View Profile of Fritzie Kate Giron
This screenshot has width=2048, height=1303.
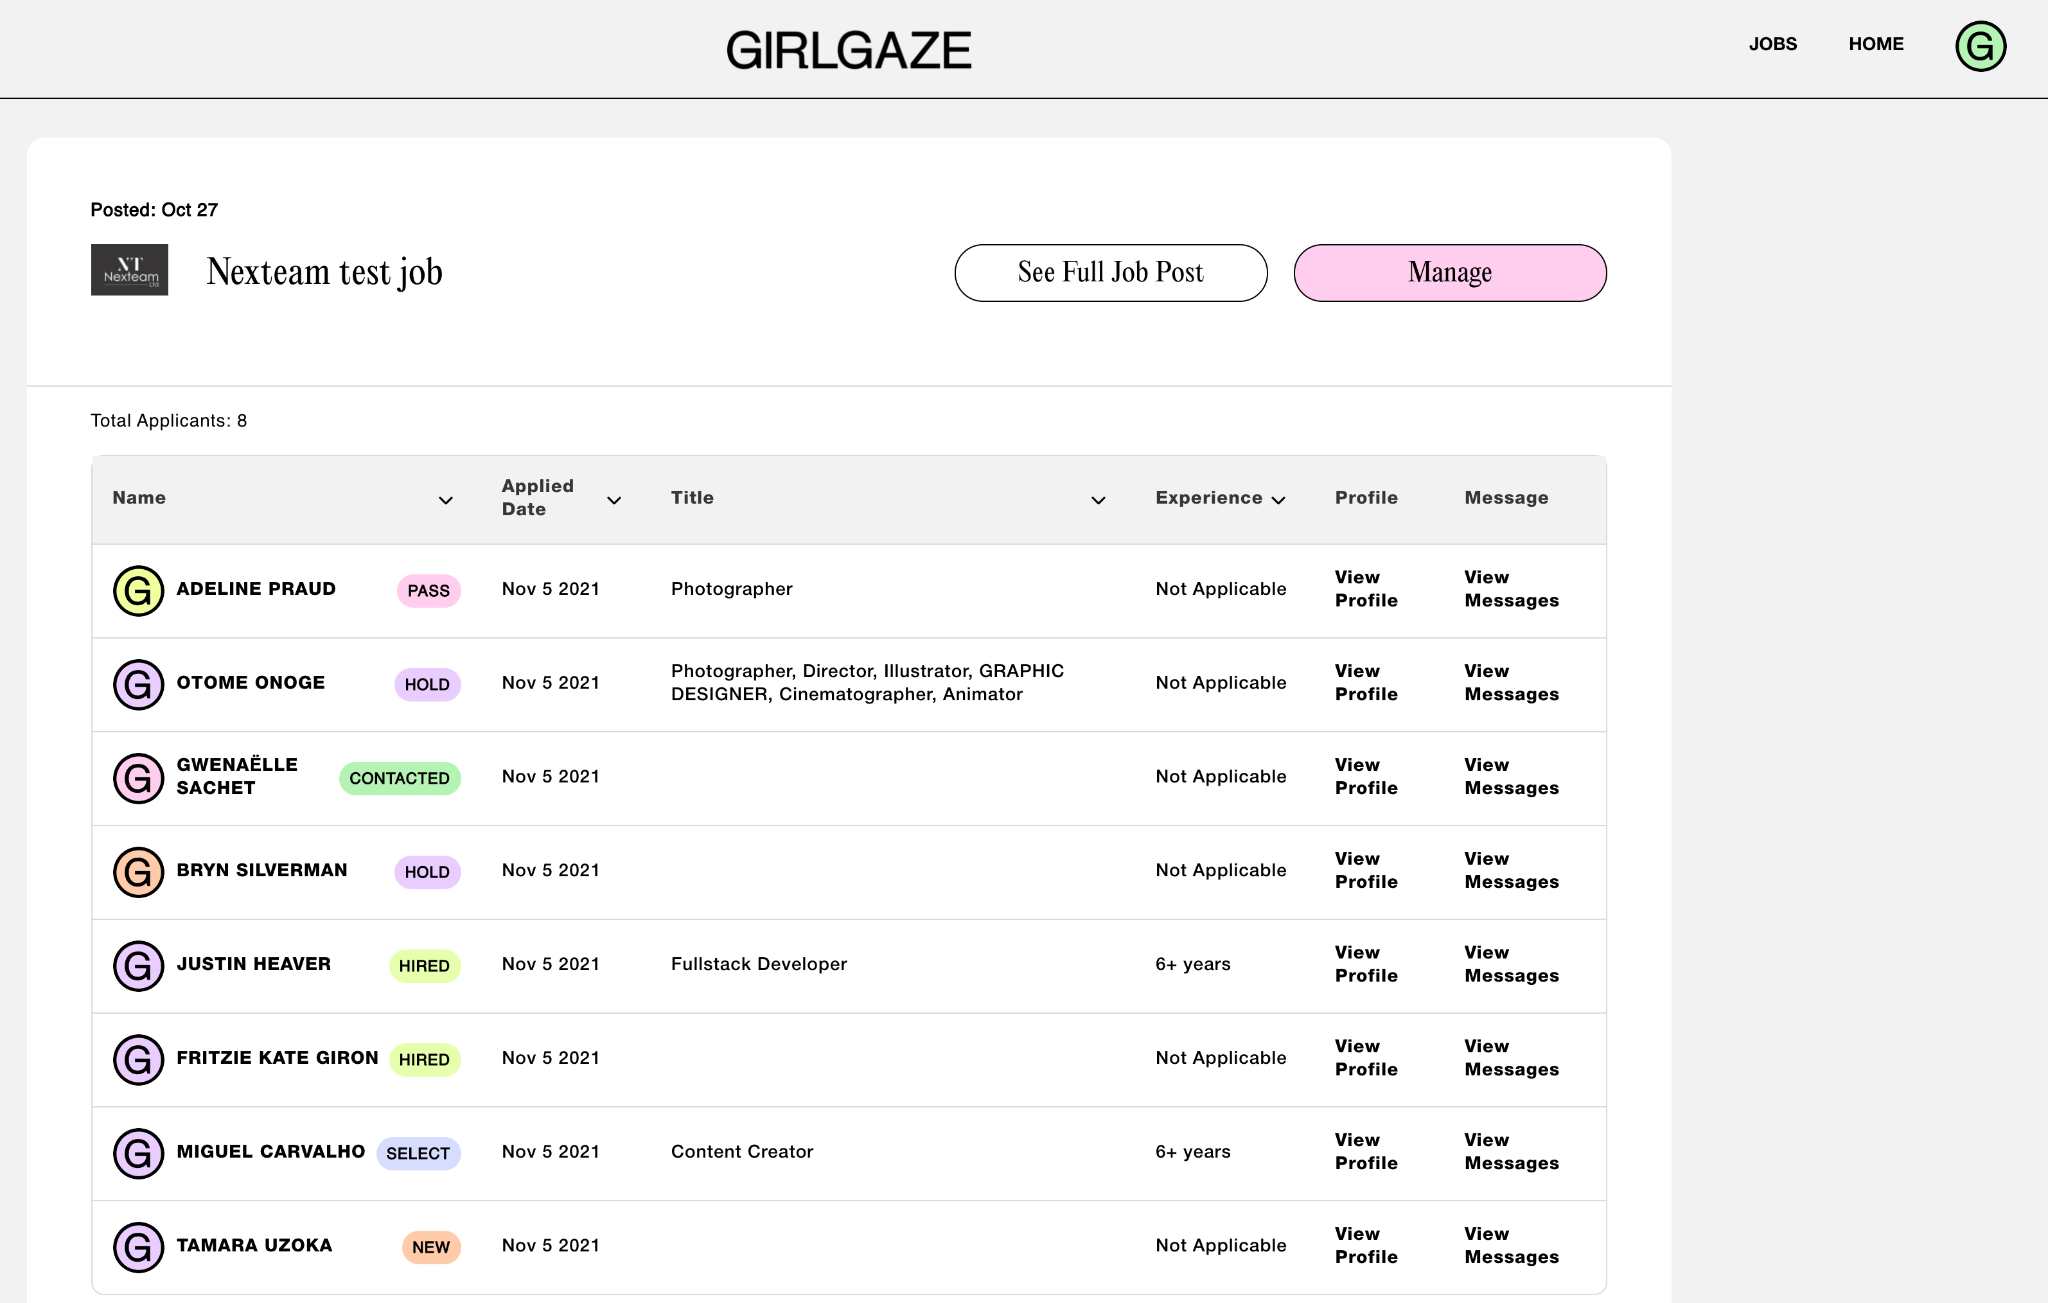click(1366, 1058)
